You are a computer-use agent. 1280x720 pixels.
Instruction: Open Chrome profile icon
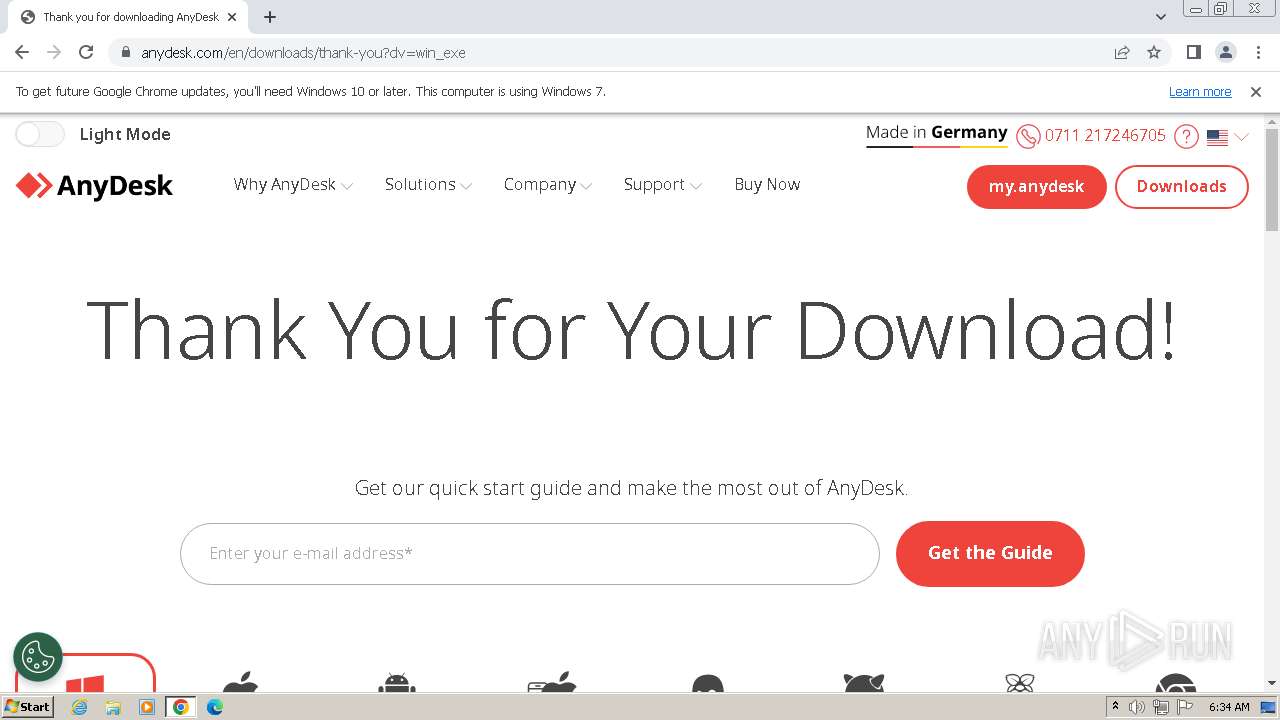click(x=1226, y=52)
